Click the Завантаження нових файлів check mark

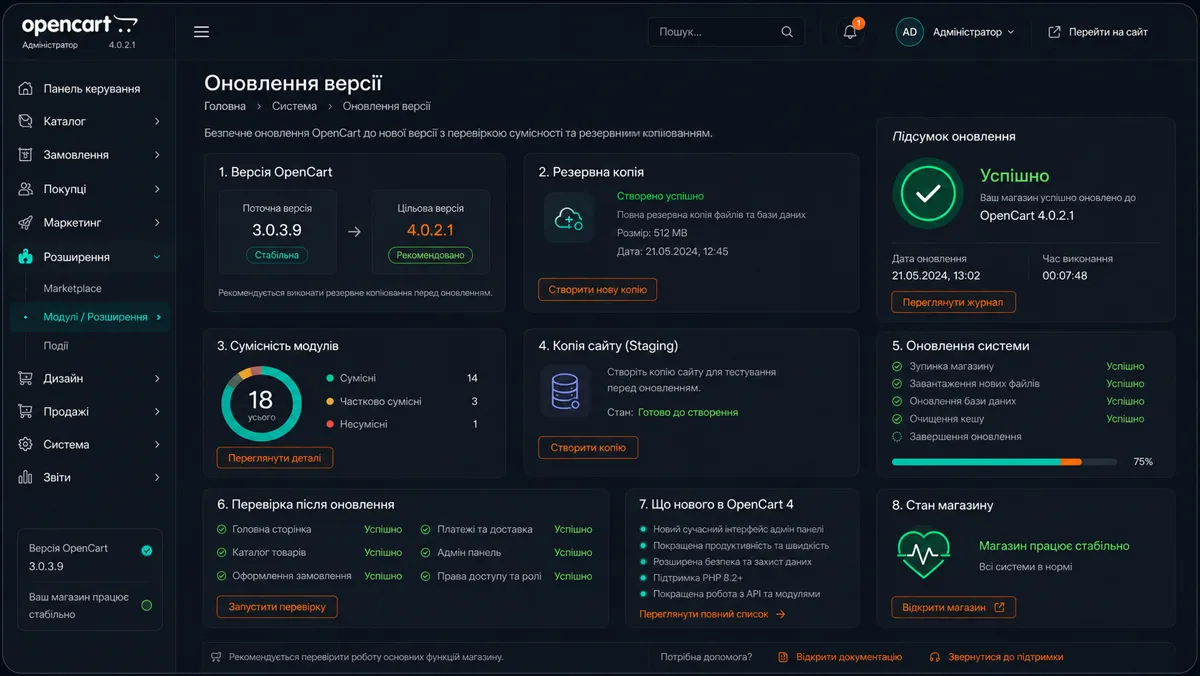click(x=897, y=384)
